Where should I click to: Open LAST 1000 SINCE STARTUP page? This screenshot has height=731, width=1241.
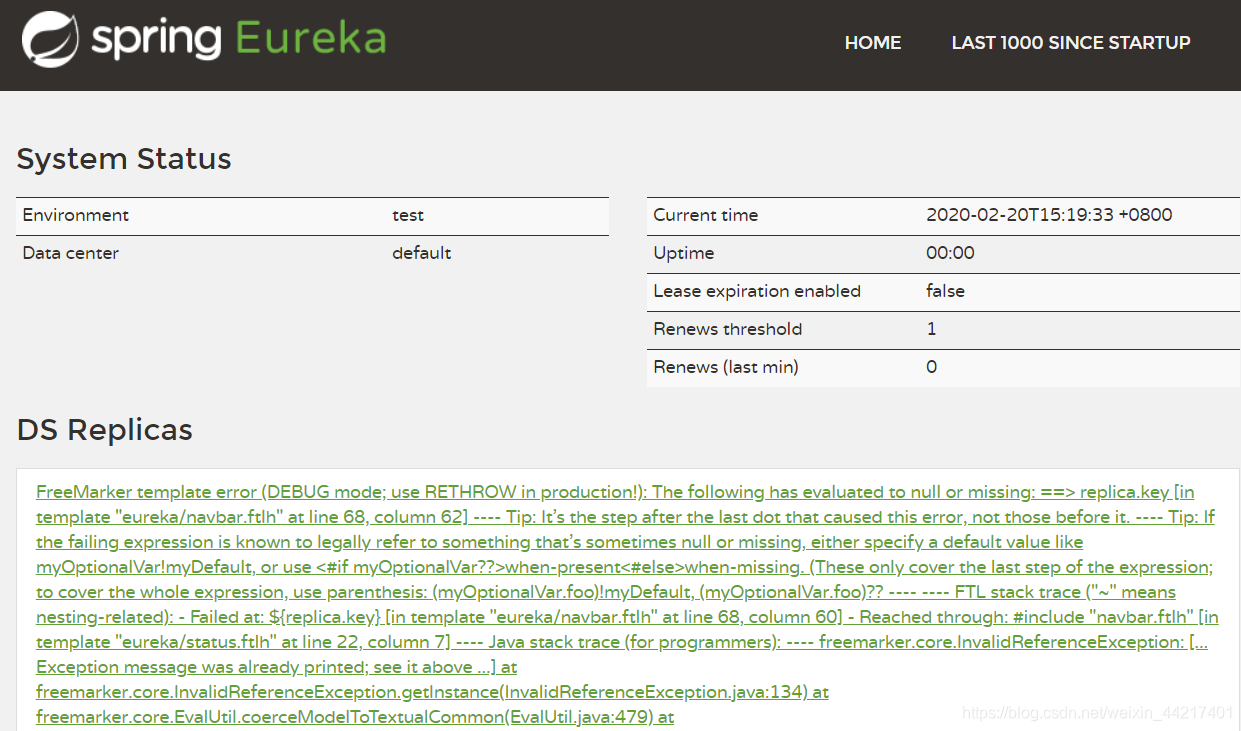pyautogui.click(x=1071, y=43)
